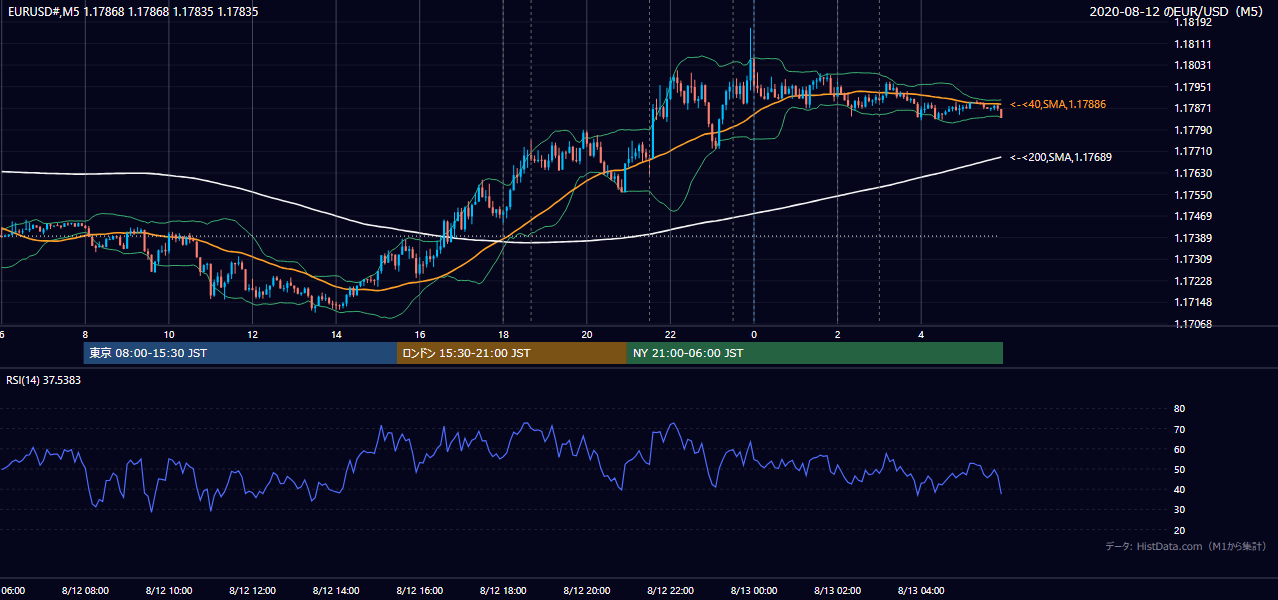Click the 東京 08:00-15:30 JST session bar

click(x=240, y=353)
